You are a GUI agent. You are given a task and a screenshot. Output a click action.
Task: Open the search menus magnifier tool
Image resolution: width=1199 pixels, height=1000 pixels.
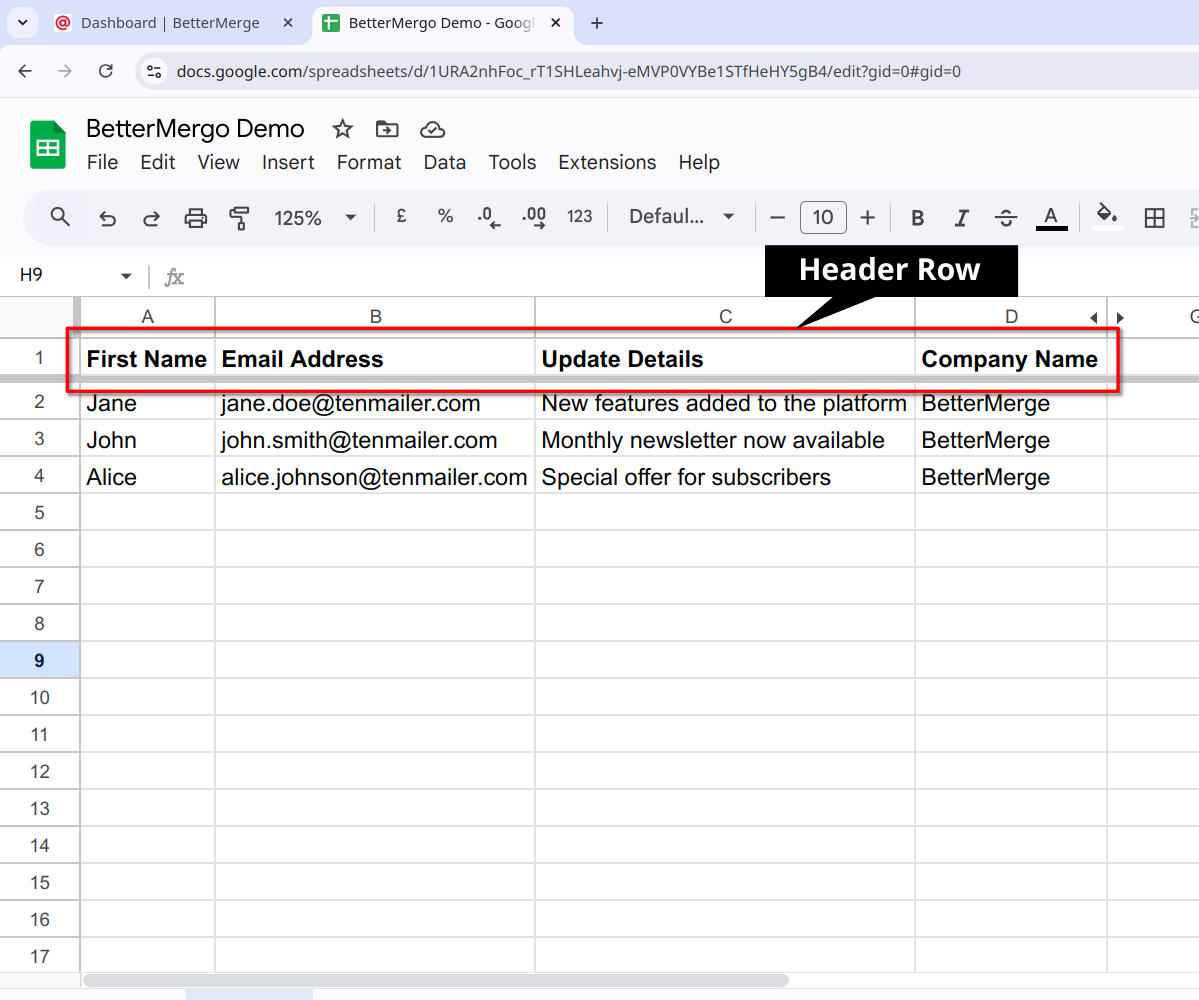click(60, 218)
